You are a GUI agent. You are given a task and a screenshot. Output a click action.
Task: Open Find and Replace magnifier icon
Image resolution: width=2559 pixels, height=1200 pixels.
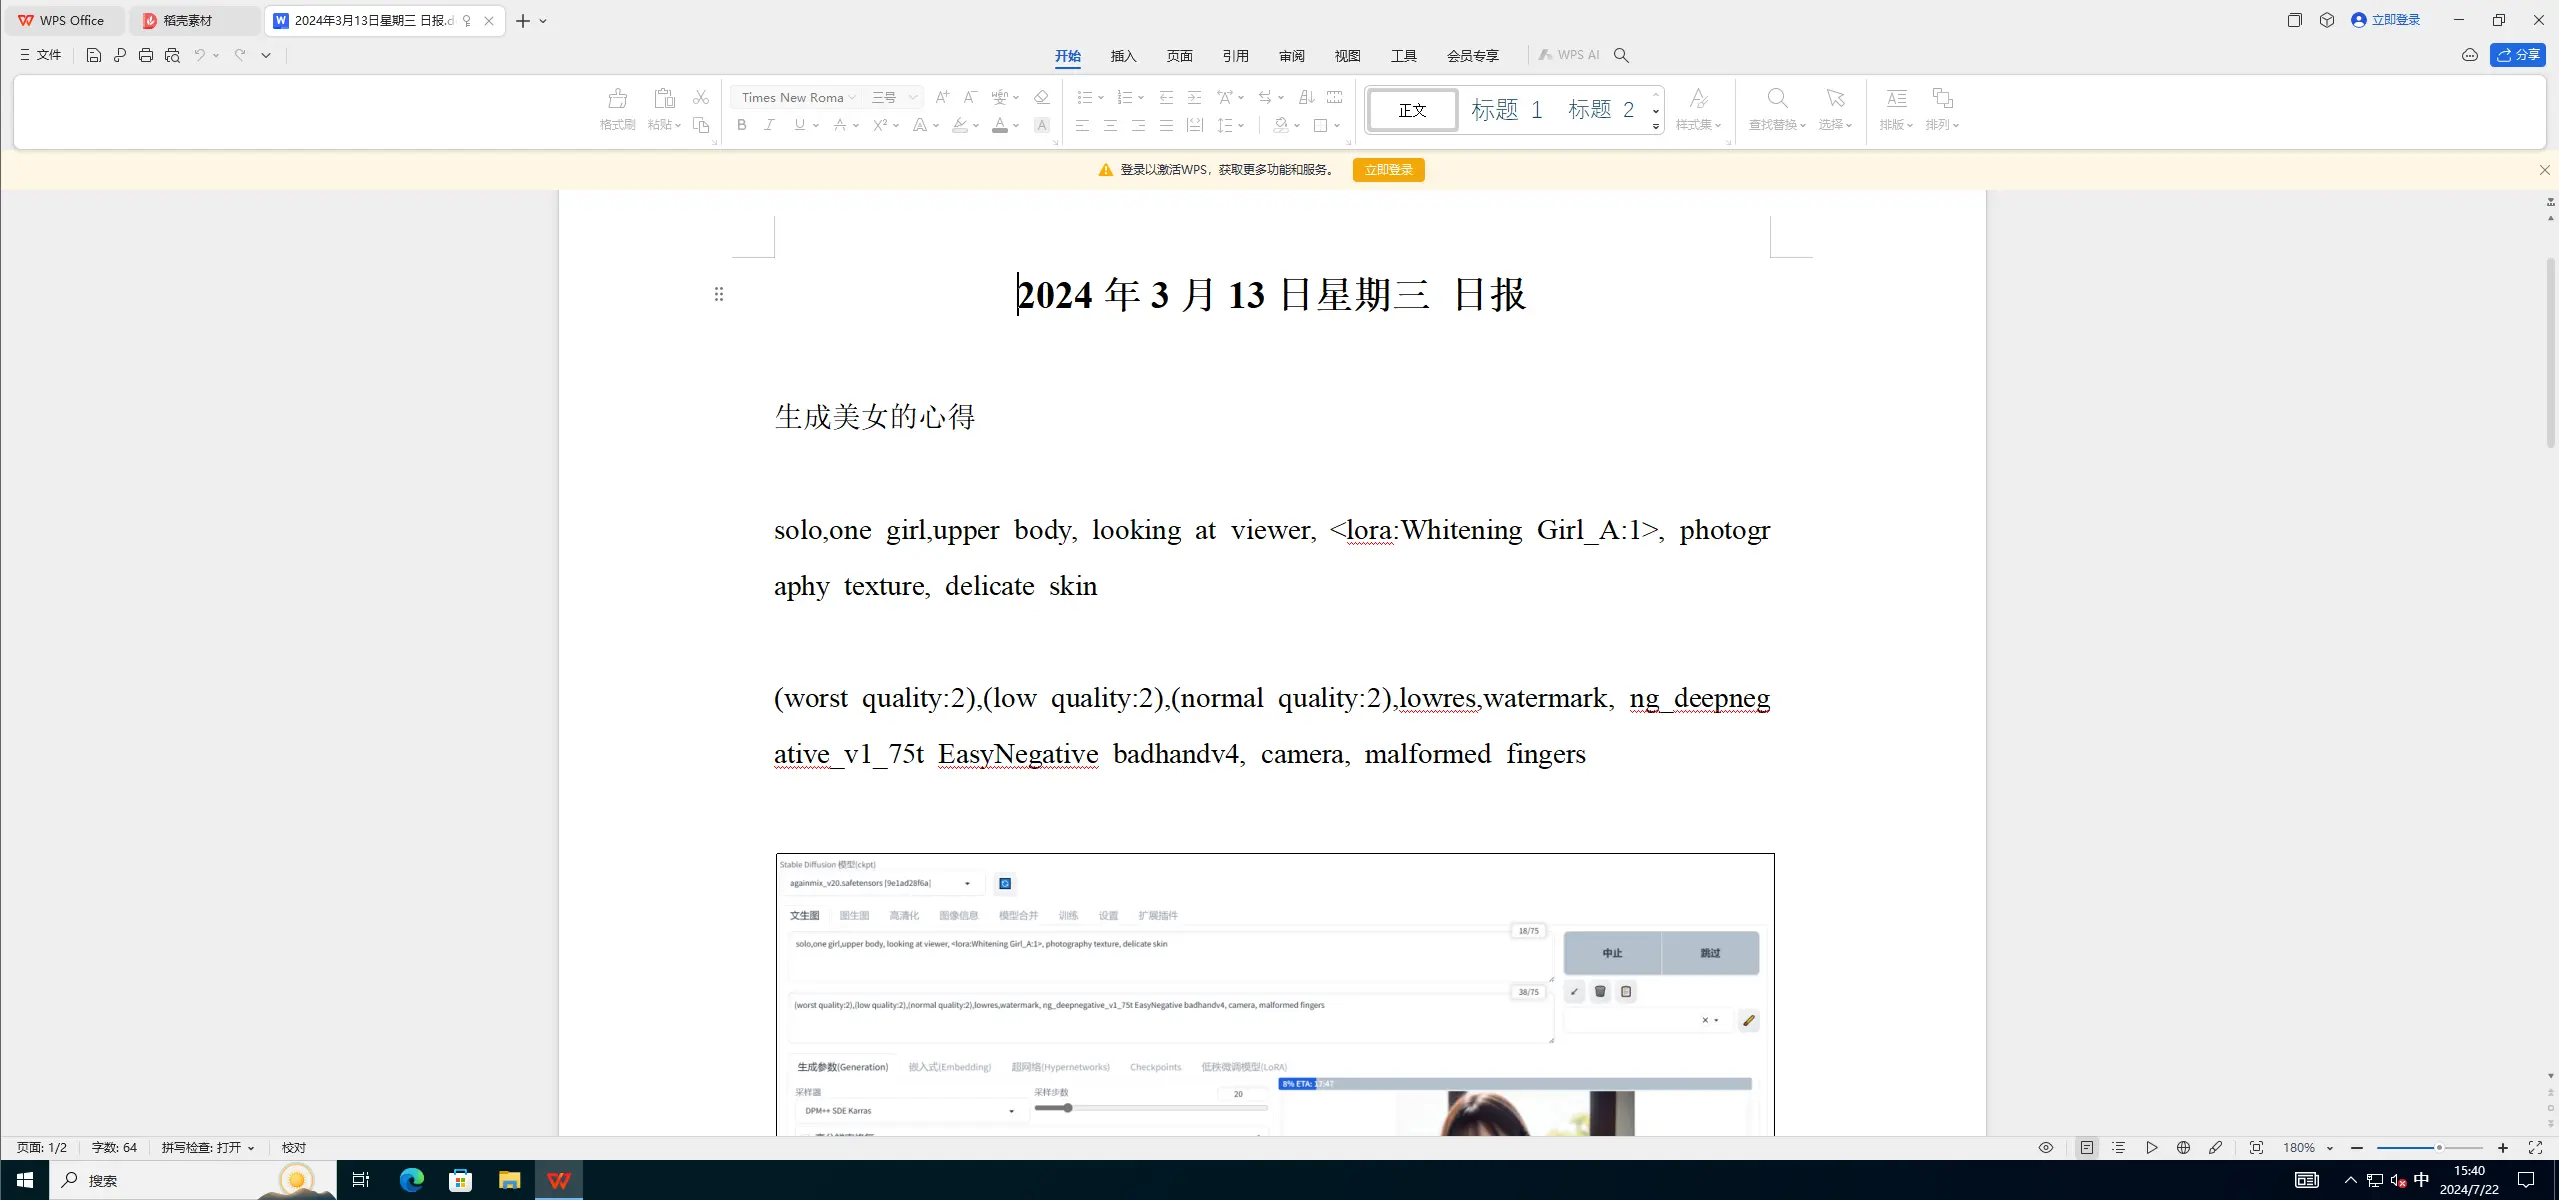(x=1776, y=99)
